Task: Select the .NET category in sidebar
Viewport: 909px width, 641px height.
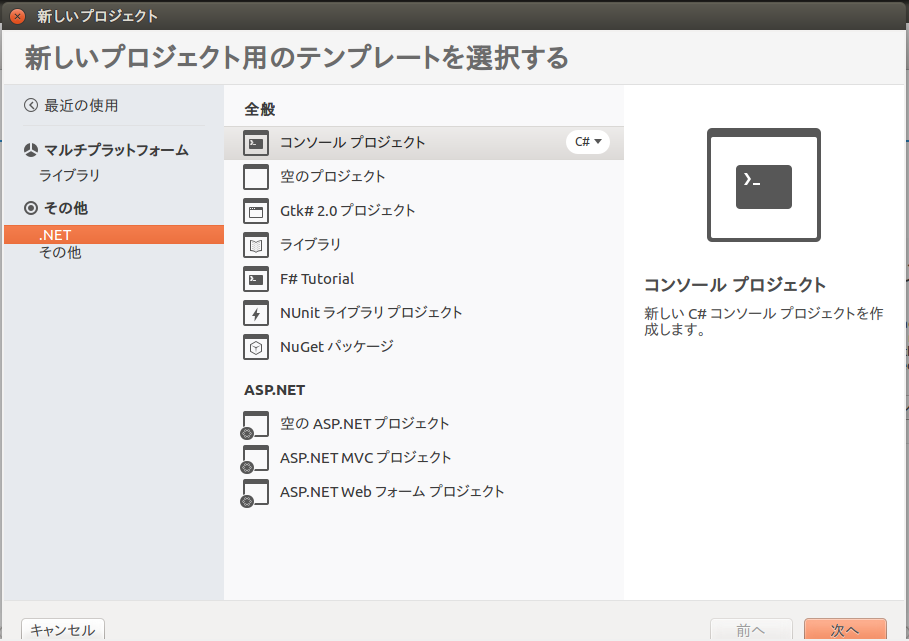Action: pos(49,234)
